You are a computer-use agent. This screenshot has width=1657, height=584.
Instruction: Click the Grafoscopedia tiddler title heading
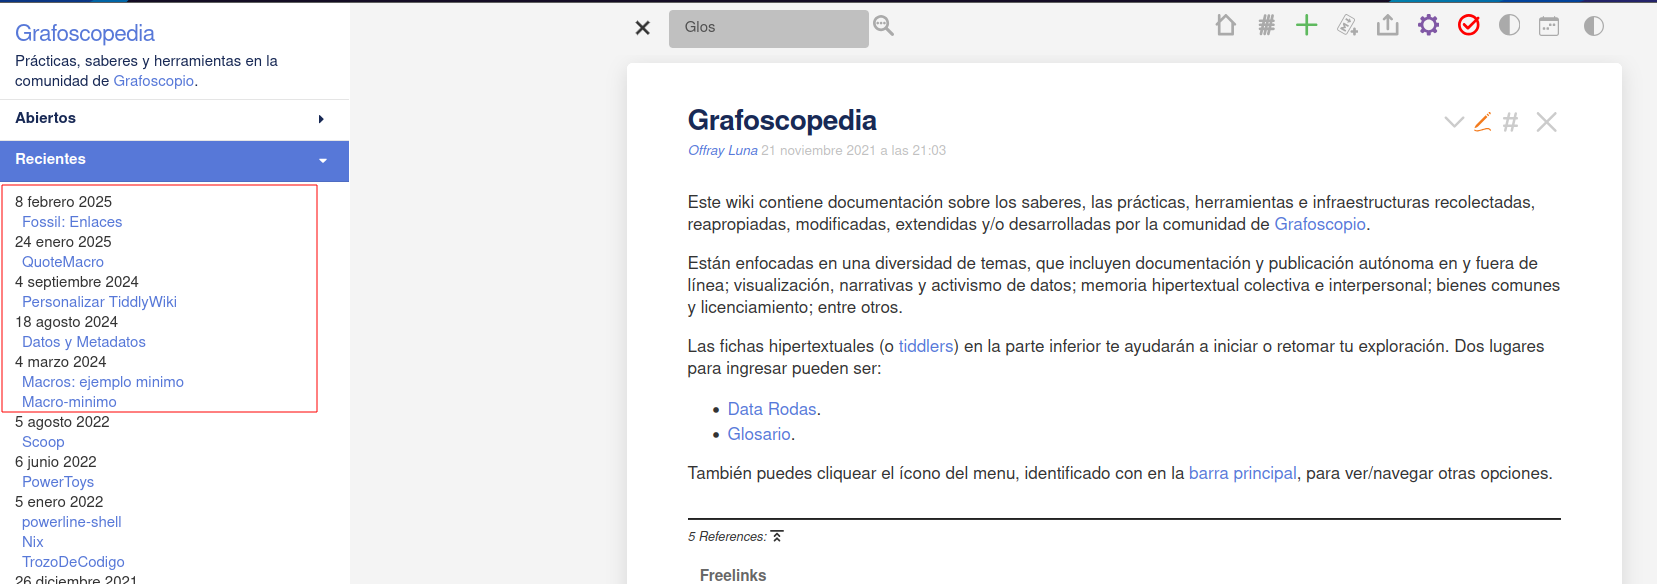point(782,121)
